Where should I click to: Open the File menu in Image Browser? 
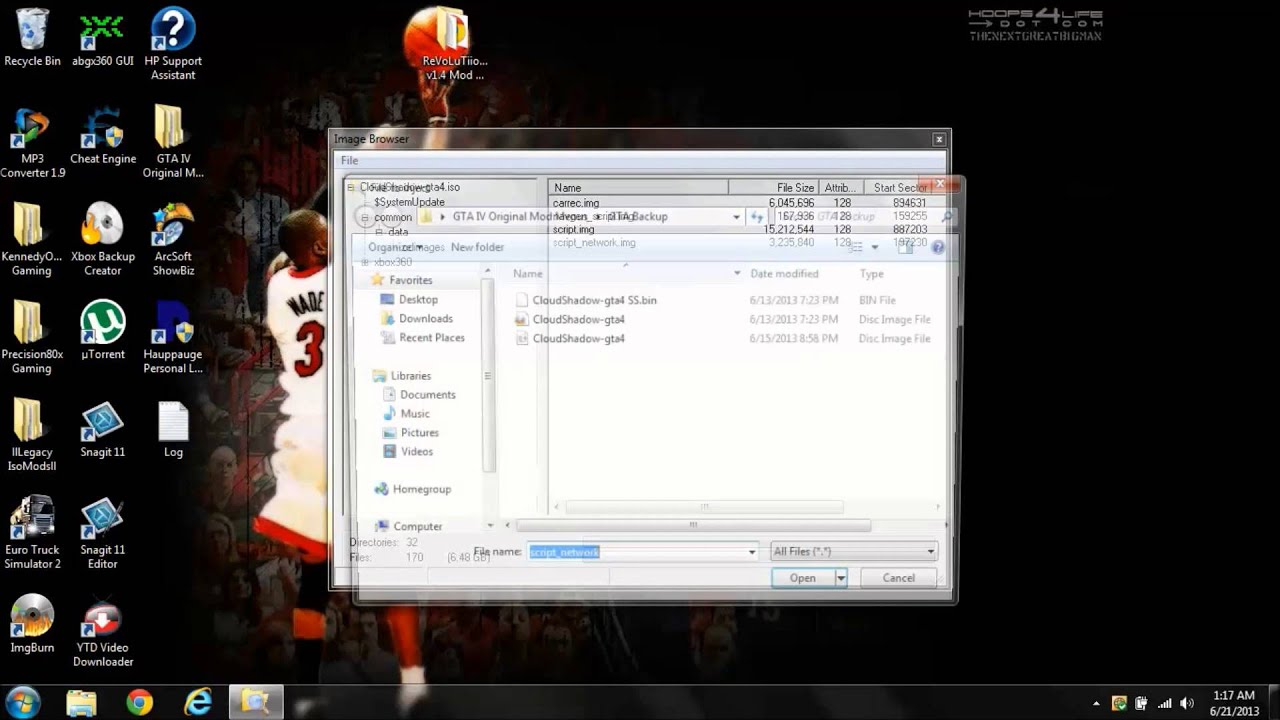point(349,160)
